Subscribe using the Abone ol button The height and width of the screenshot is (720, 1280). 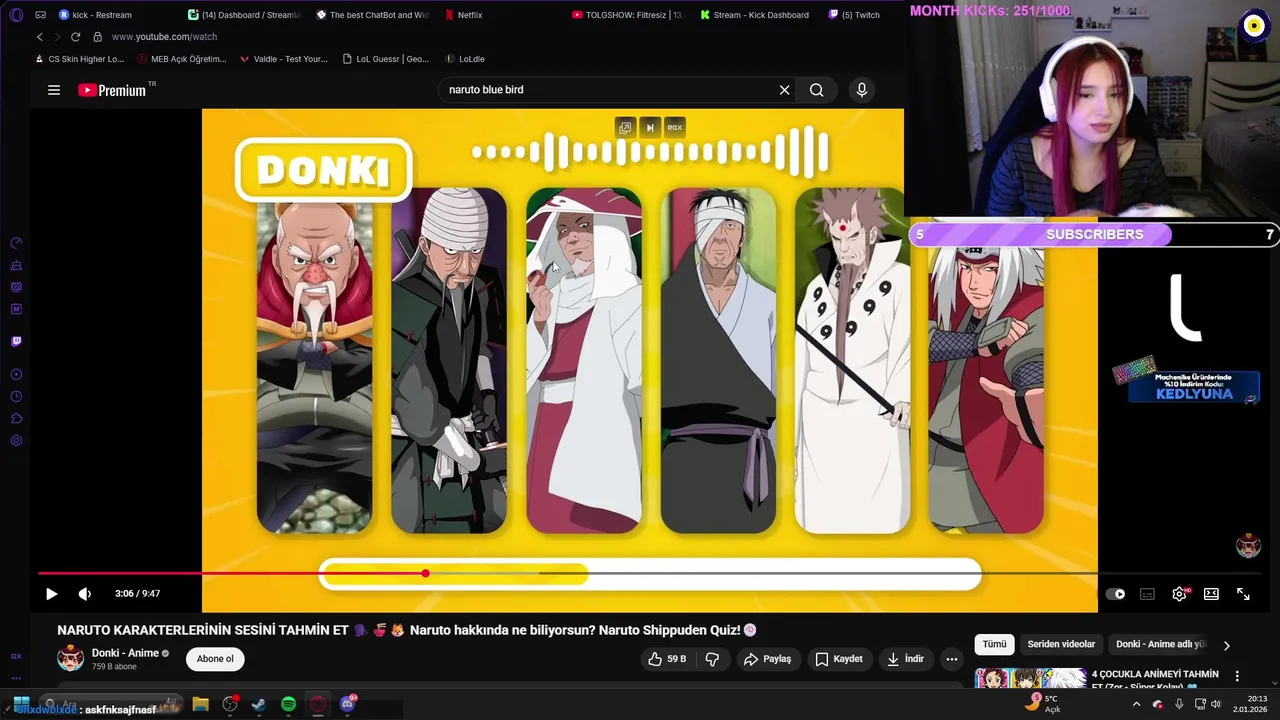215,659
